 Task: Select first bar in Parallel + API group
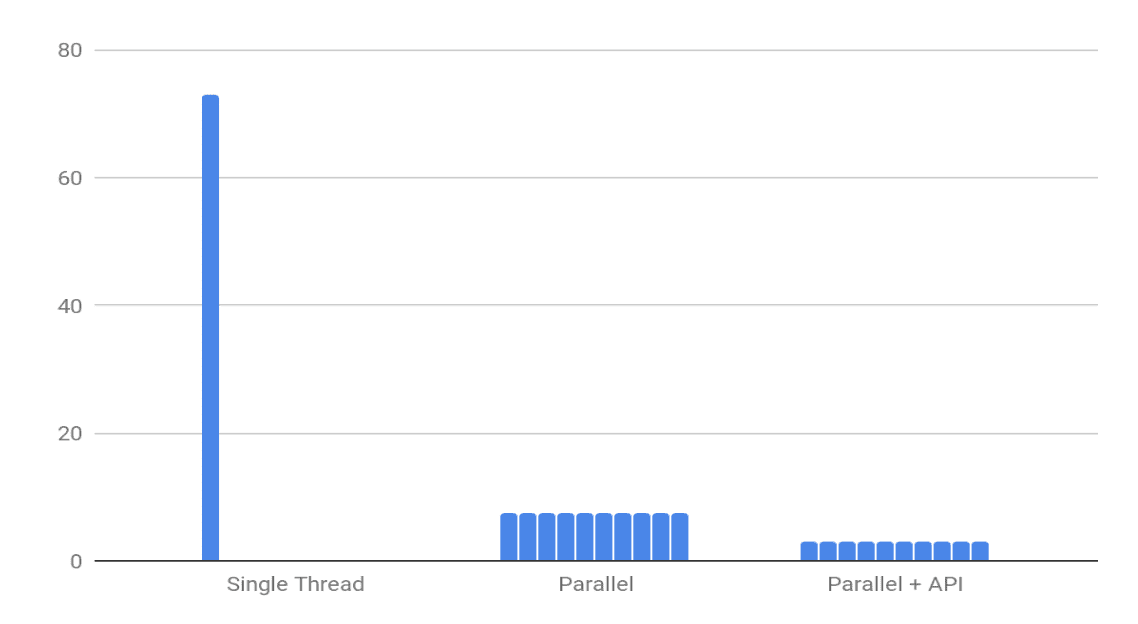point(809,551)
